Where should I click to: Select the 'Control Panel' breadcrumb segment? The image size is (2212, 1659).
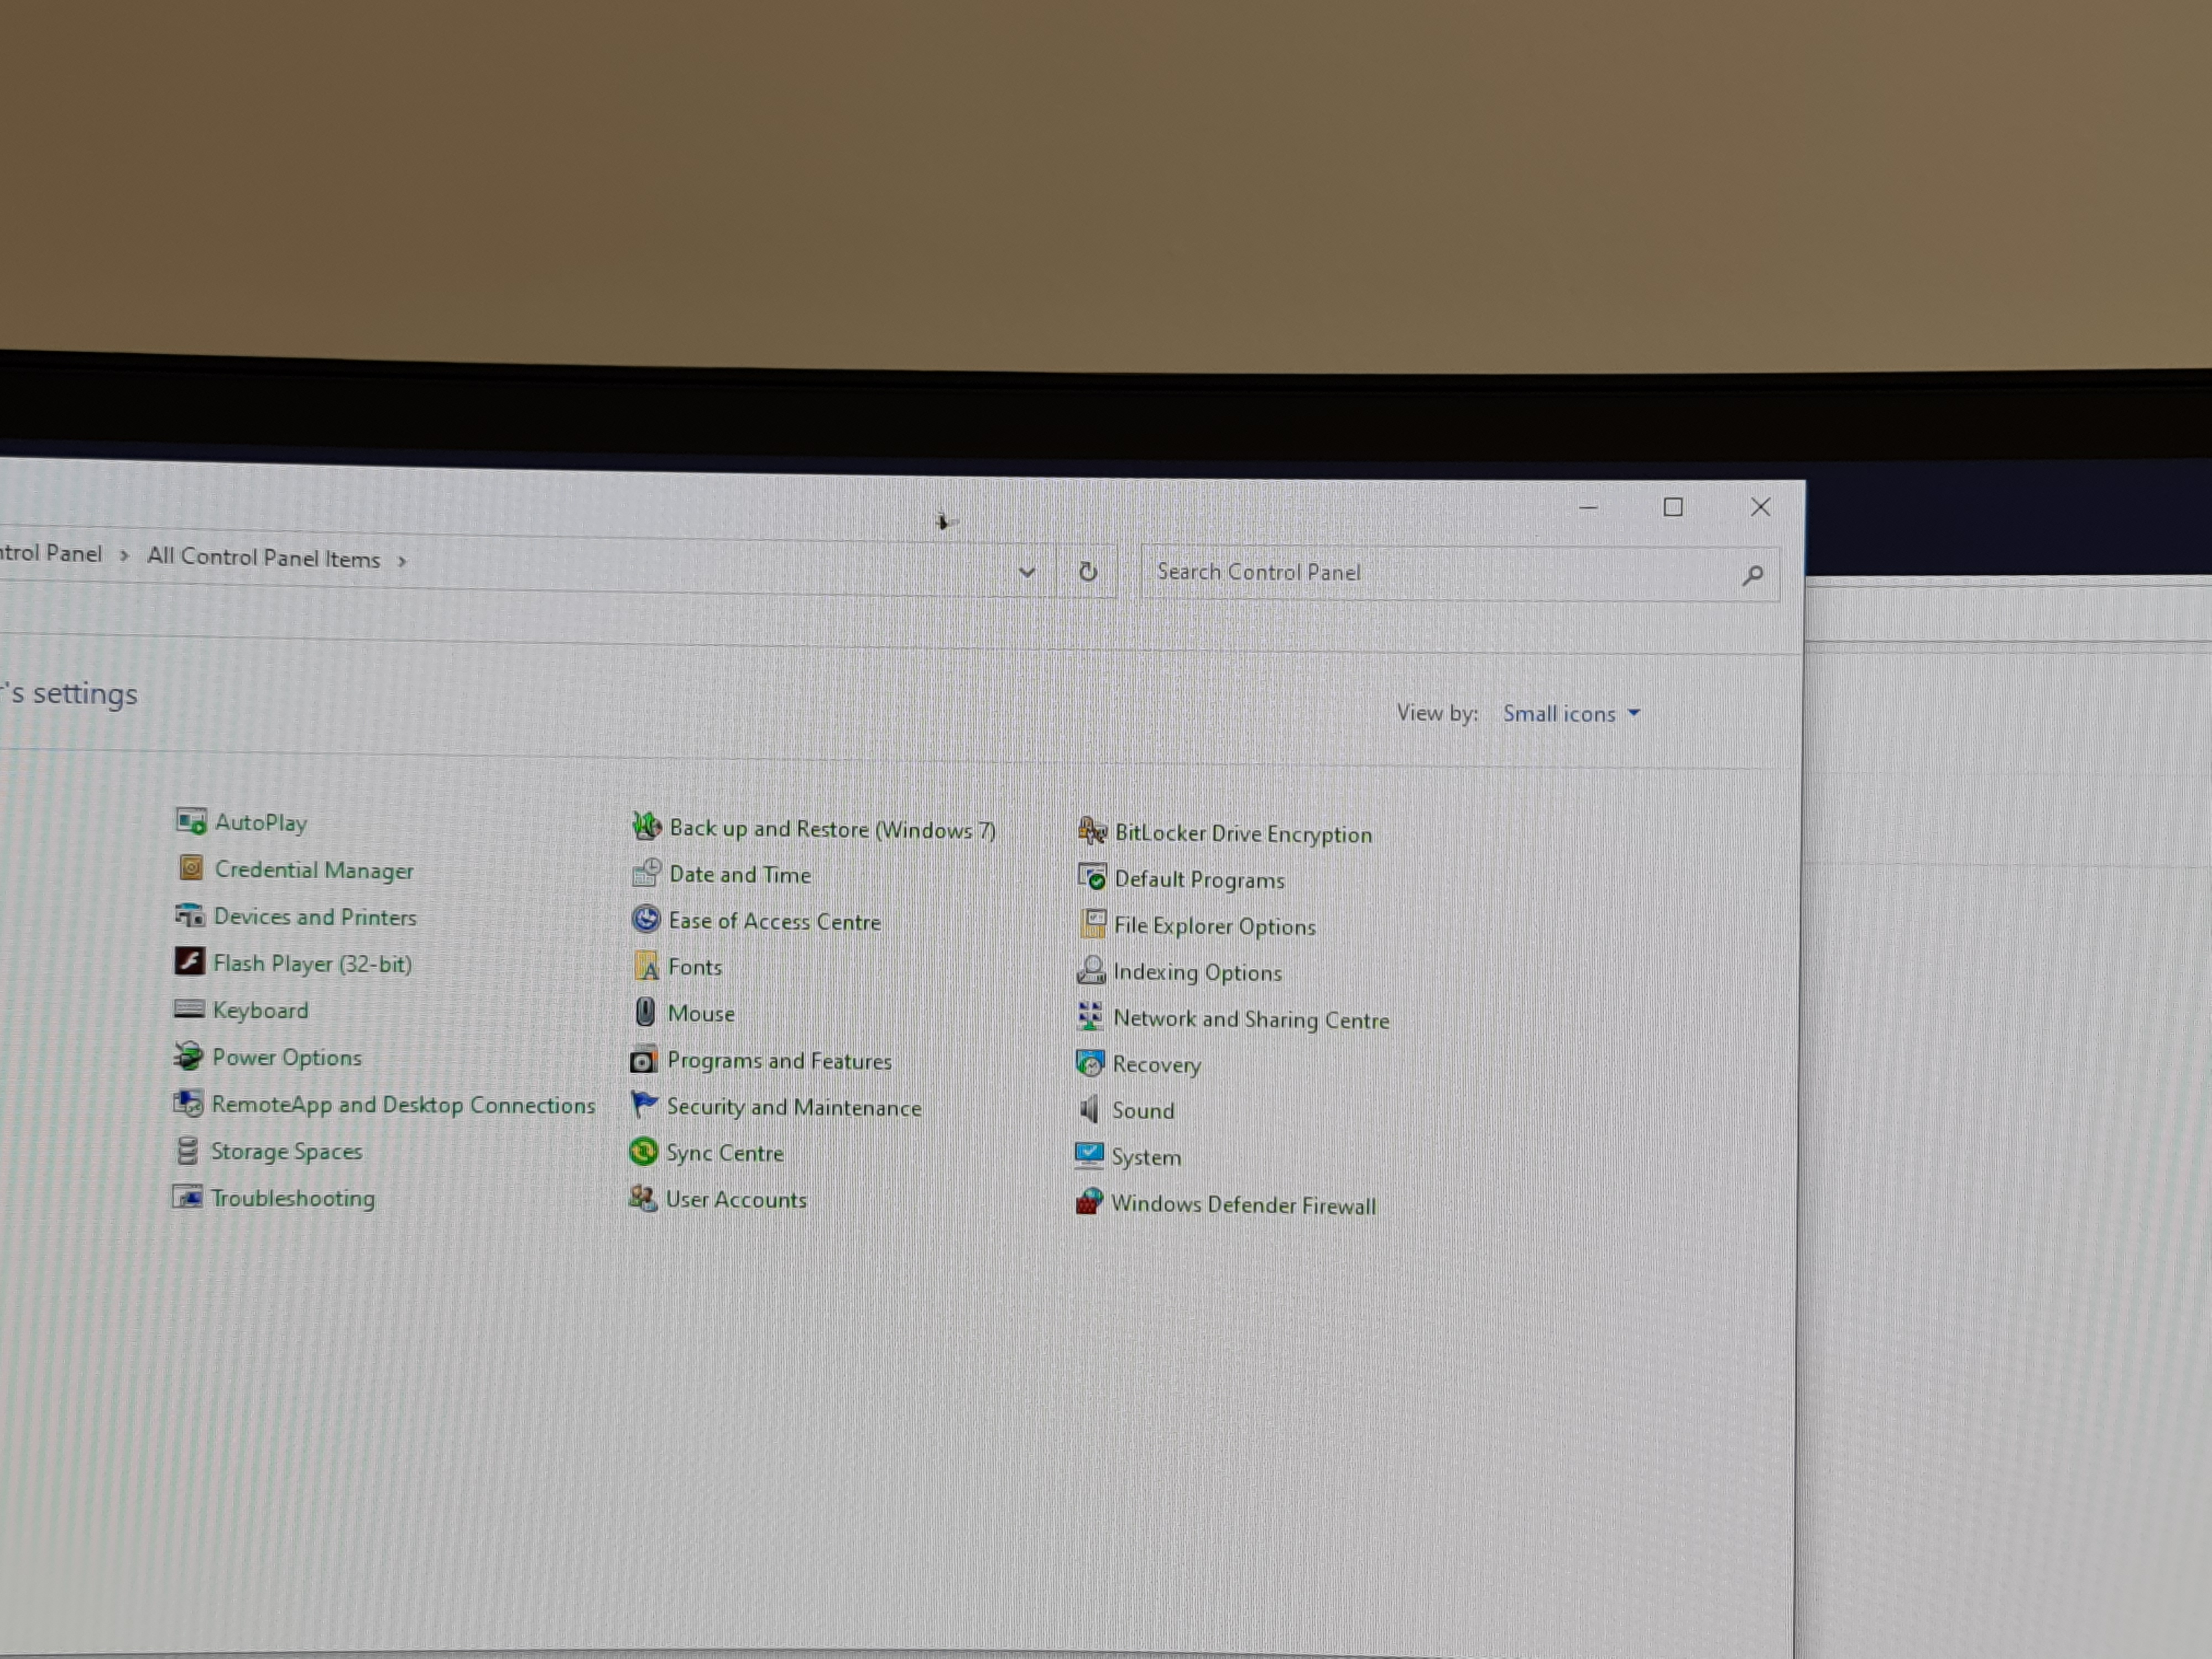click(x=50, y=553)
